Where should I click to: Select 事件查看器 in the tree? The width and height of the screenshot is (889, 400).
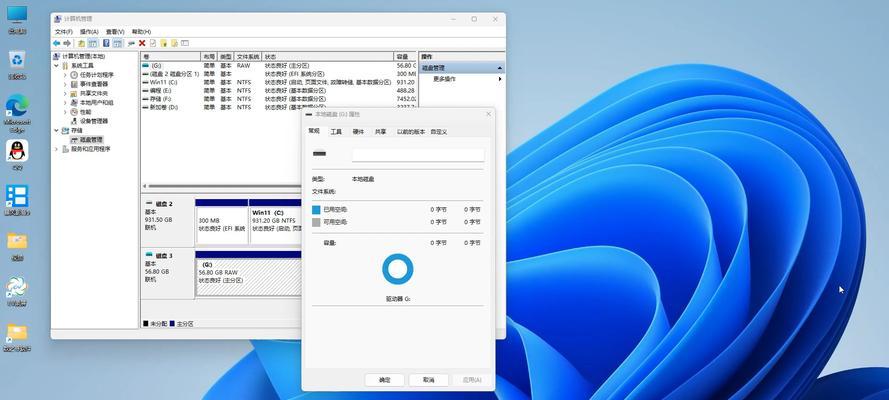coord(94,84)
